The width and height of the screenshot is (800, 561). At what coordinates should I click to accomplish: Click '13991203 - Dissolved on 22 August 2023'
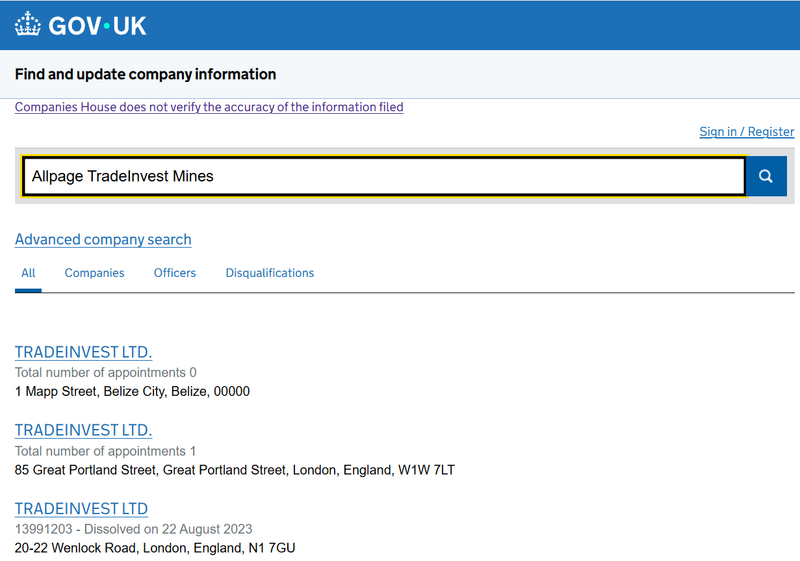click(134, 529)
